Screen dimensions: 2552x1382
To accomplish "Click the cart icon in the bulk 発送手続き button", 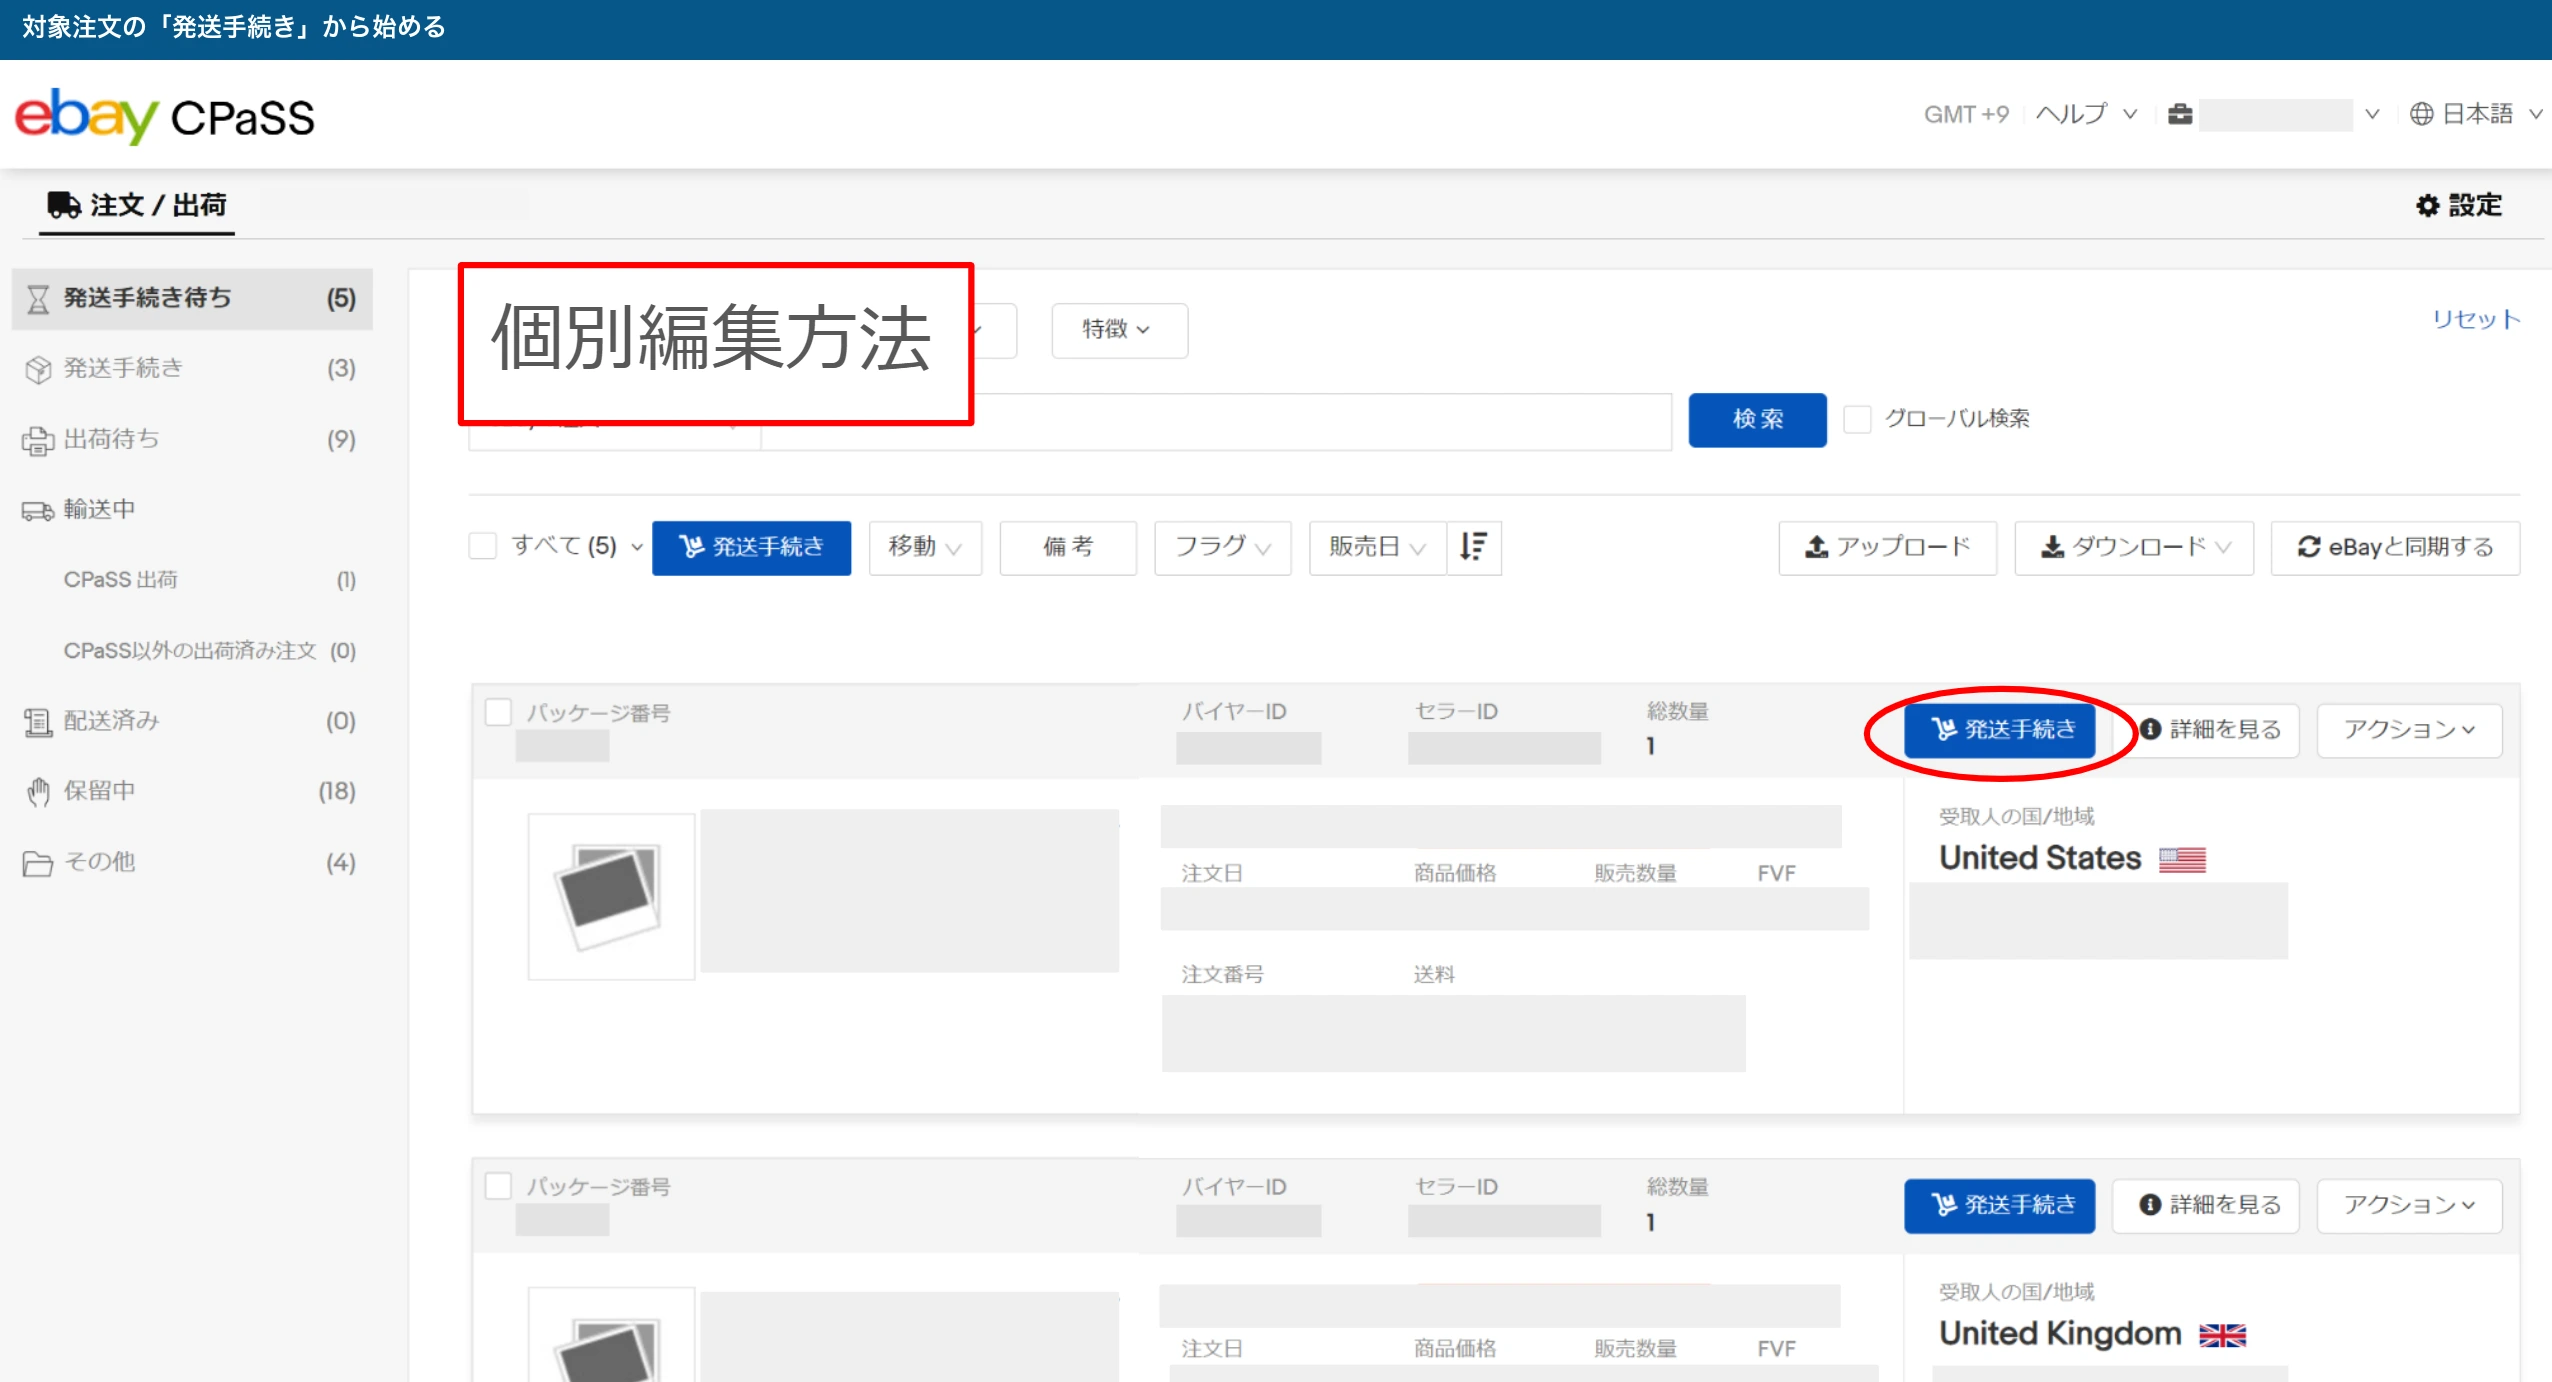I will pyautogui.click(x=692, y=547).
